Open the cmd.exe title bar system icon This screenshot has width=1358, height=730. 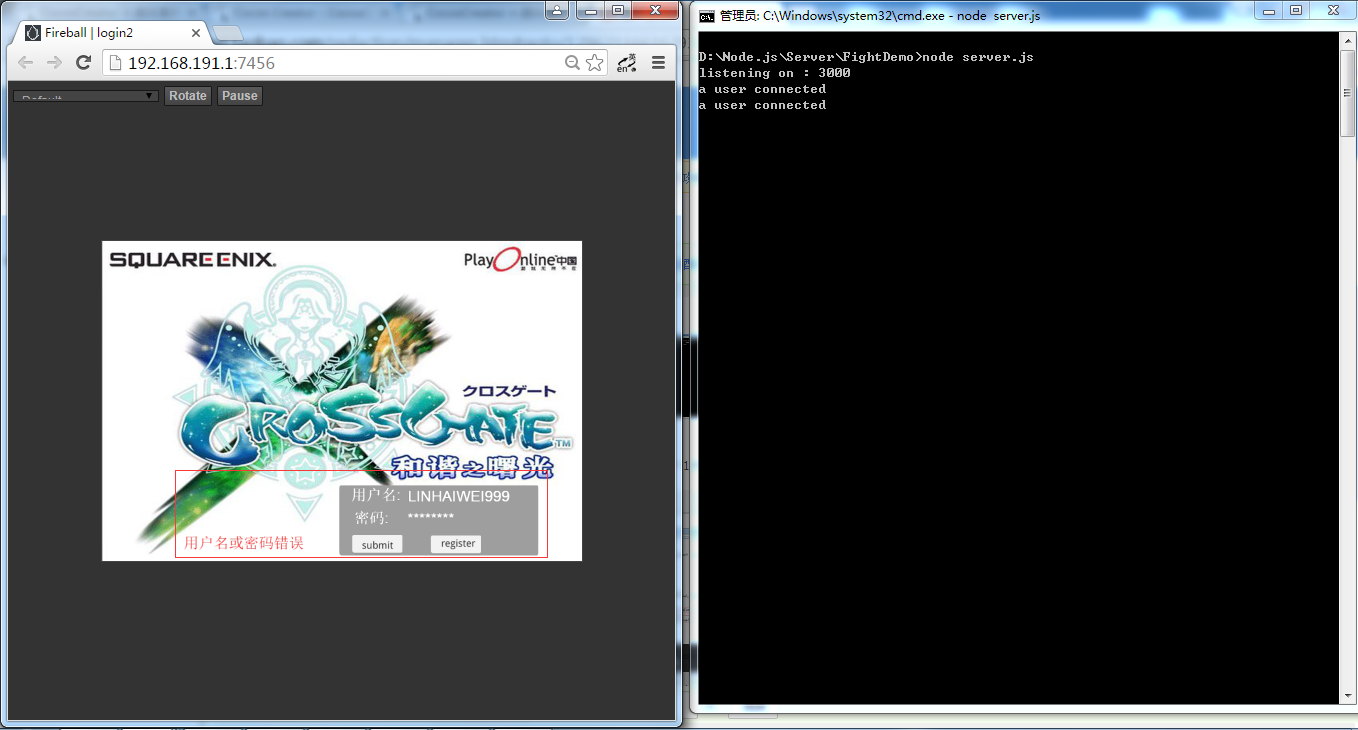(x=707, y=16)
